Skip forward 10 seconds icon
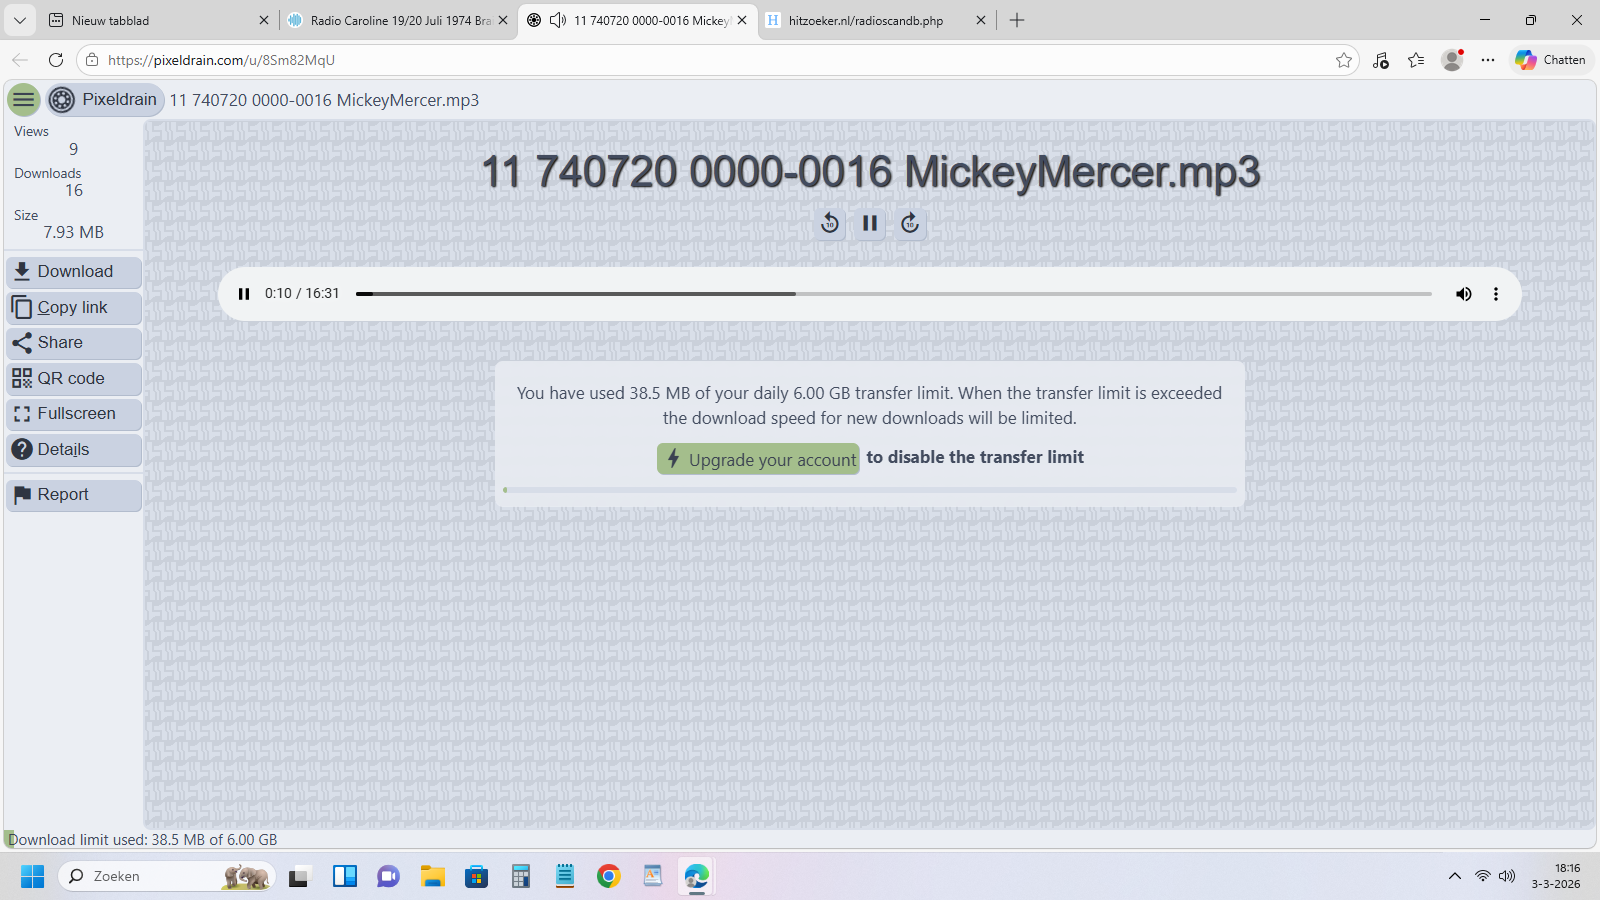Image resolution: width=1600 pixels, height=900 pixels. [x=910, y=223]
